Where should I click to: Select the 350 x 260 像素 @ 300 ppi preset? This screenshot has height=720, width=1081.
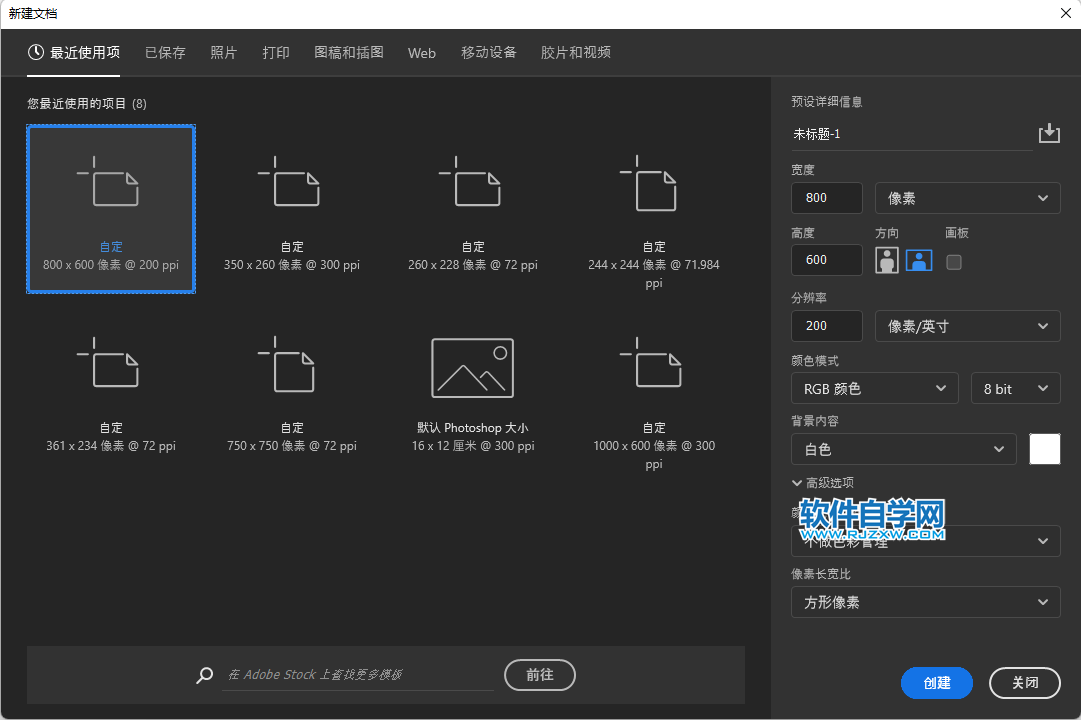(x=292, y=209)
